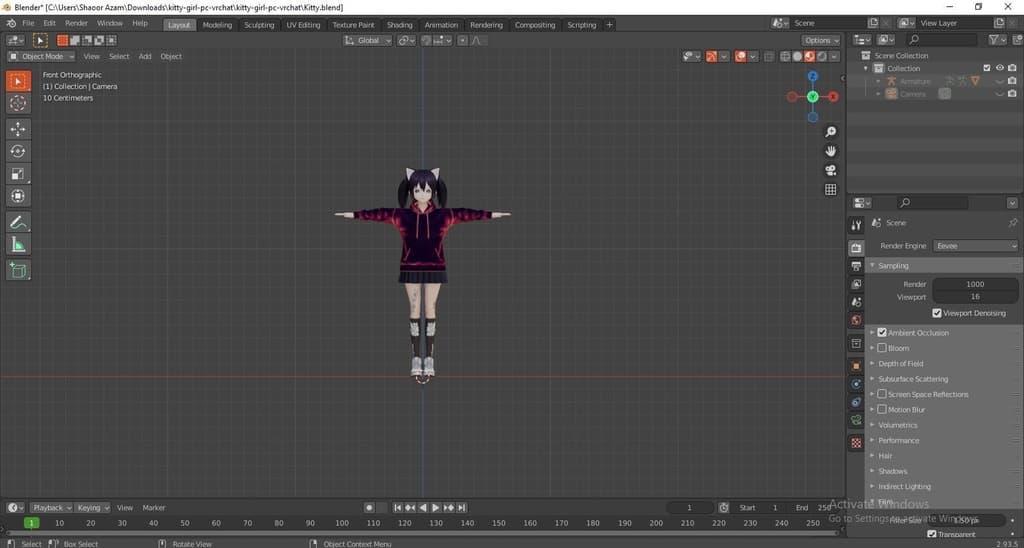Select the Scale tool
Screen dimensions: 1024x548
19,174
